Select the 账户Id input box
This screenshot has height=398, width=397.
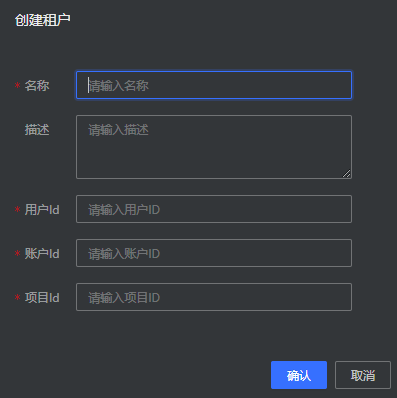[x=214, y=253]
